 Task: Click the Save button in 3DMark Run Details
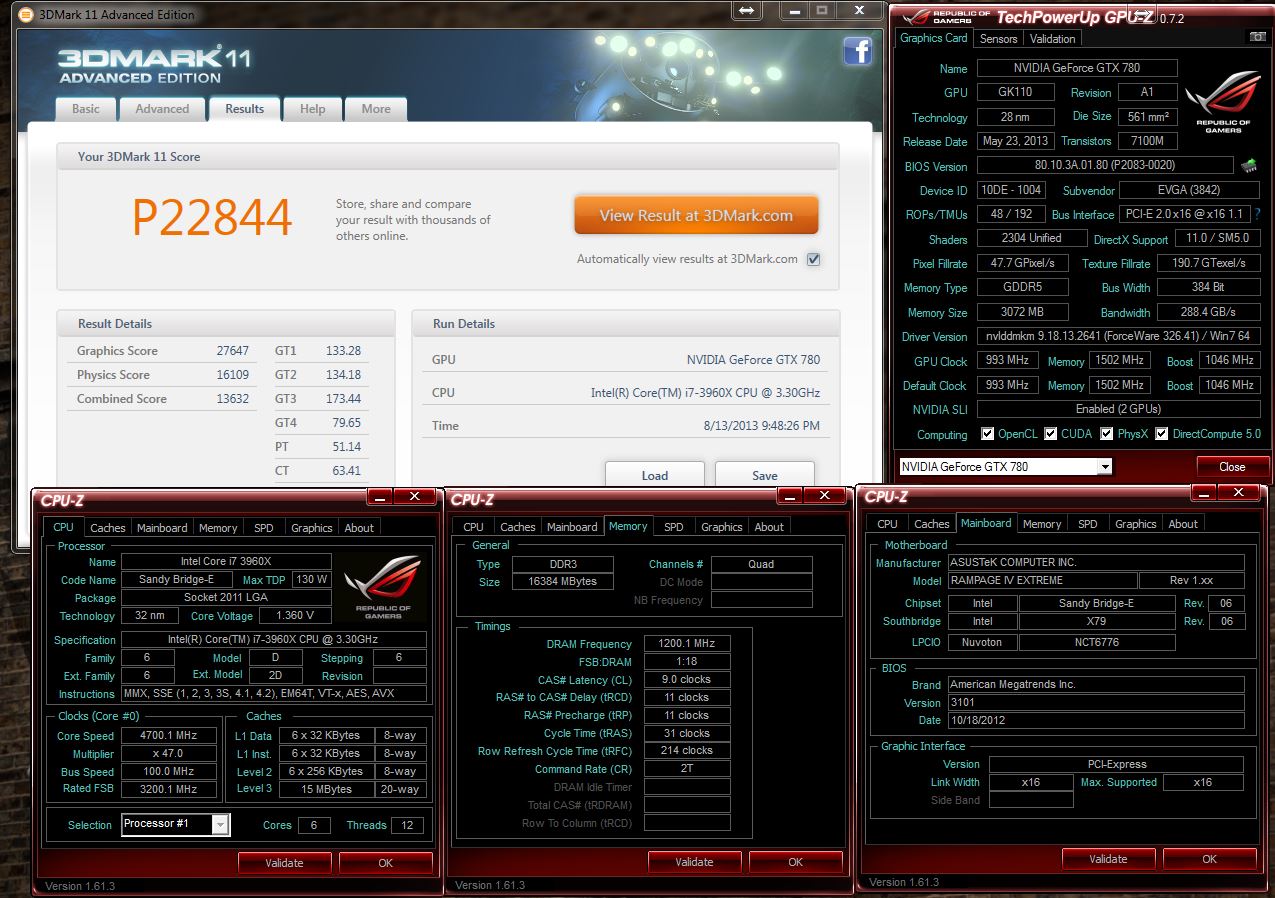click(x=765, y=475)
